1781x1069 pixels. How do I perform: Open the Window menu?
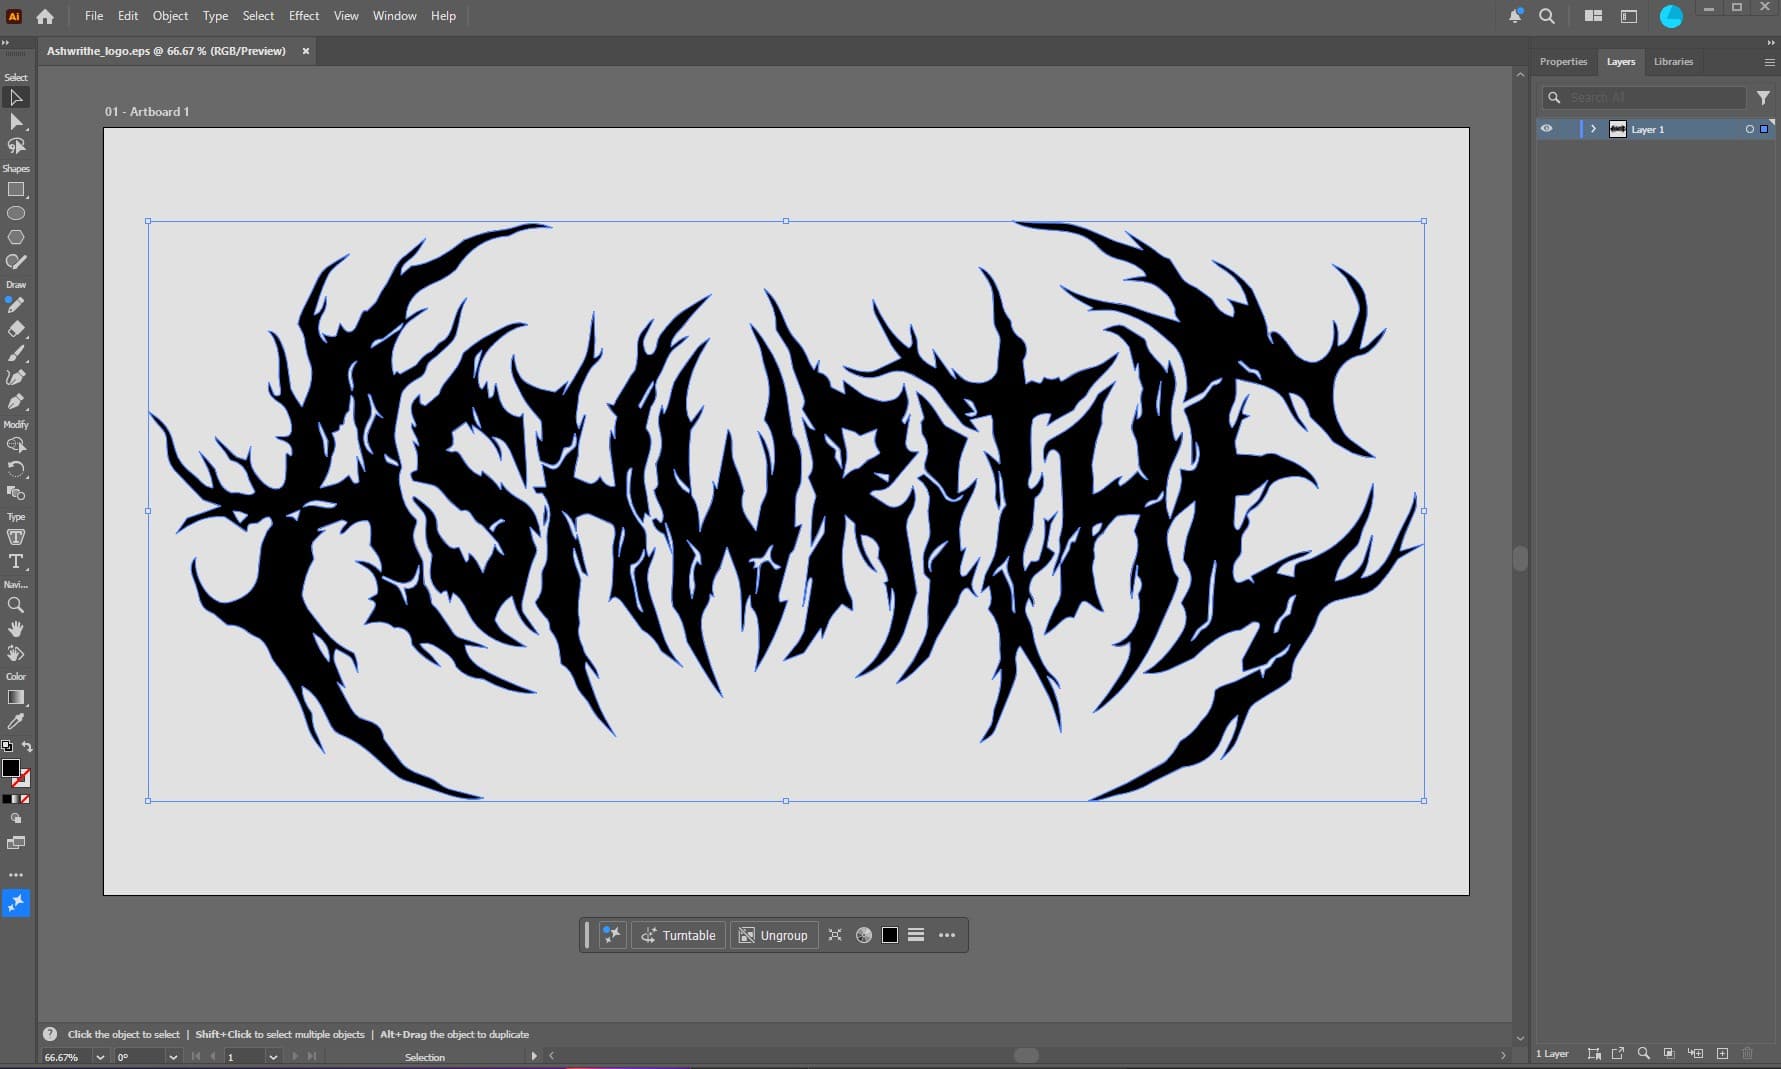[x=395, y=16]
